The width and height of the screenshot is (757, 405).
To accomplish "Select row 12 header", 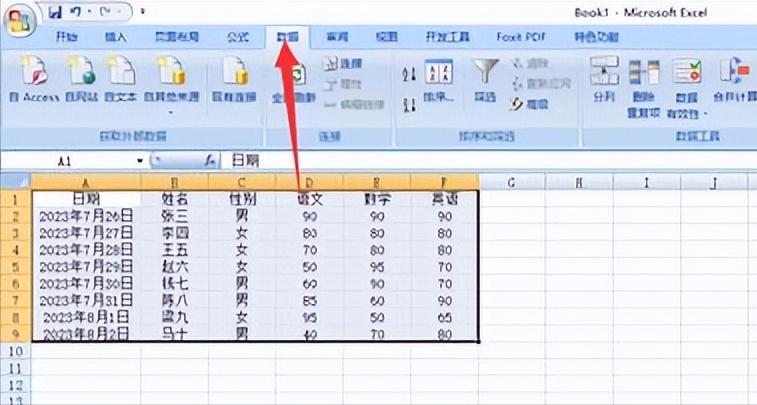I will [15, 385].
